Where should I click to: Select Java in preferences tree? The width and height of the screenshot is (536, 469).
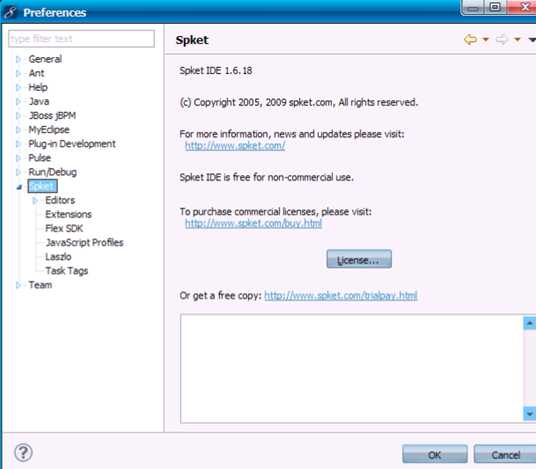39,102
